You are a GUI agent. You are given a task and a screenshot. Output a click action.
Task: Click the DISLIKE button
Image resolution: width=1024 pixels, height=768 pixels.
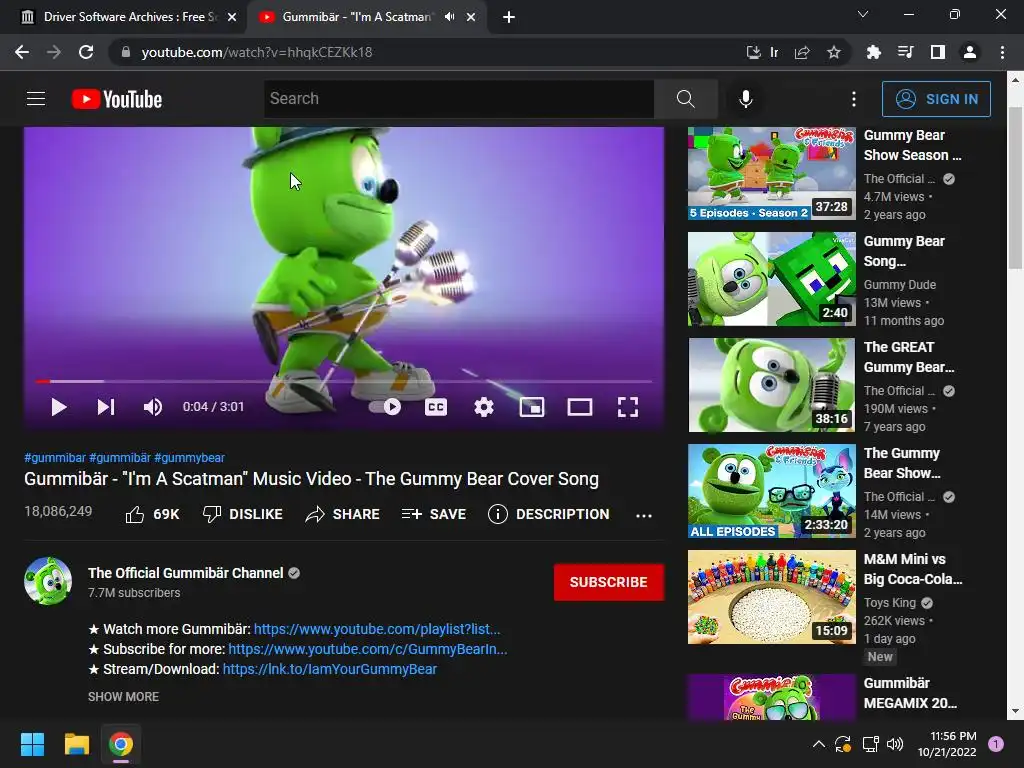242,515
